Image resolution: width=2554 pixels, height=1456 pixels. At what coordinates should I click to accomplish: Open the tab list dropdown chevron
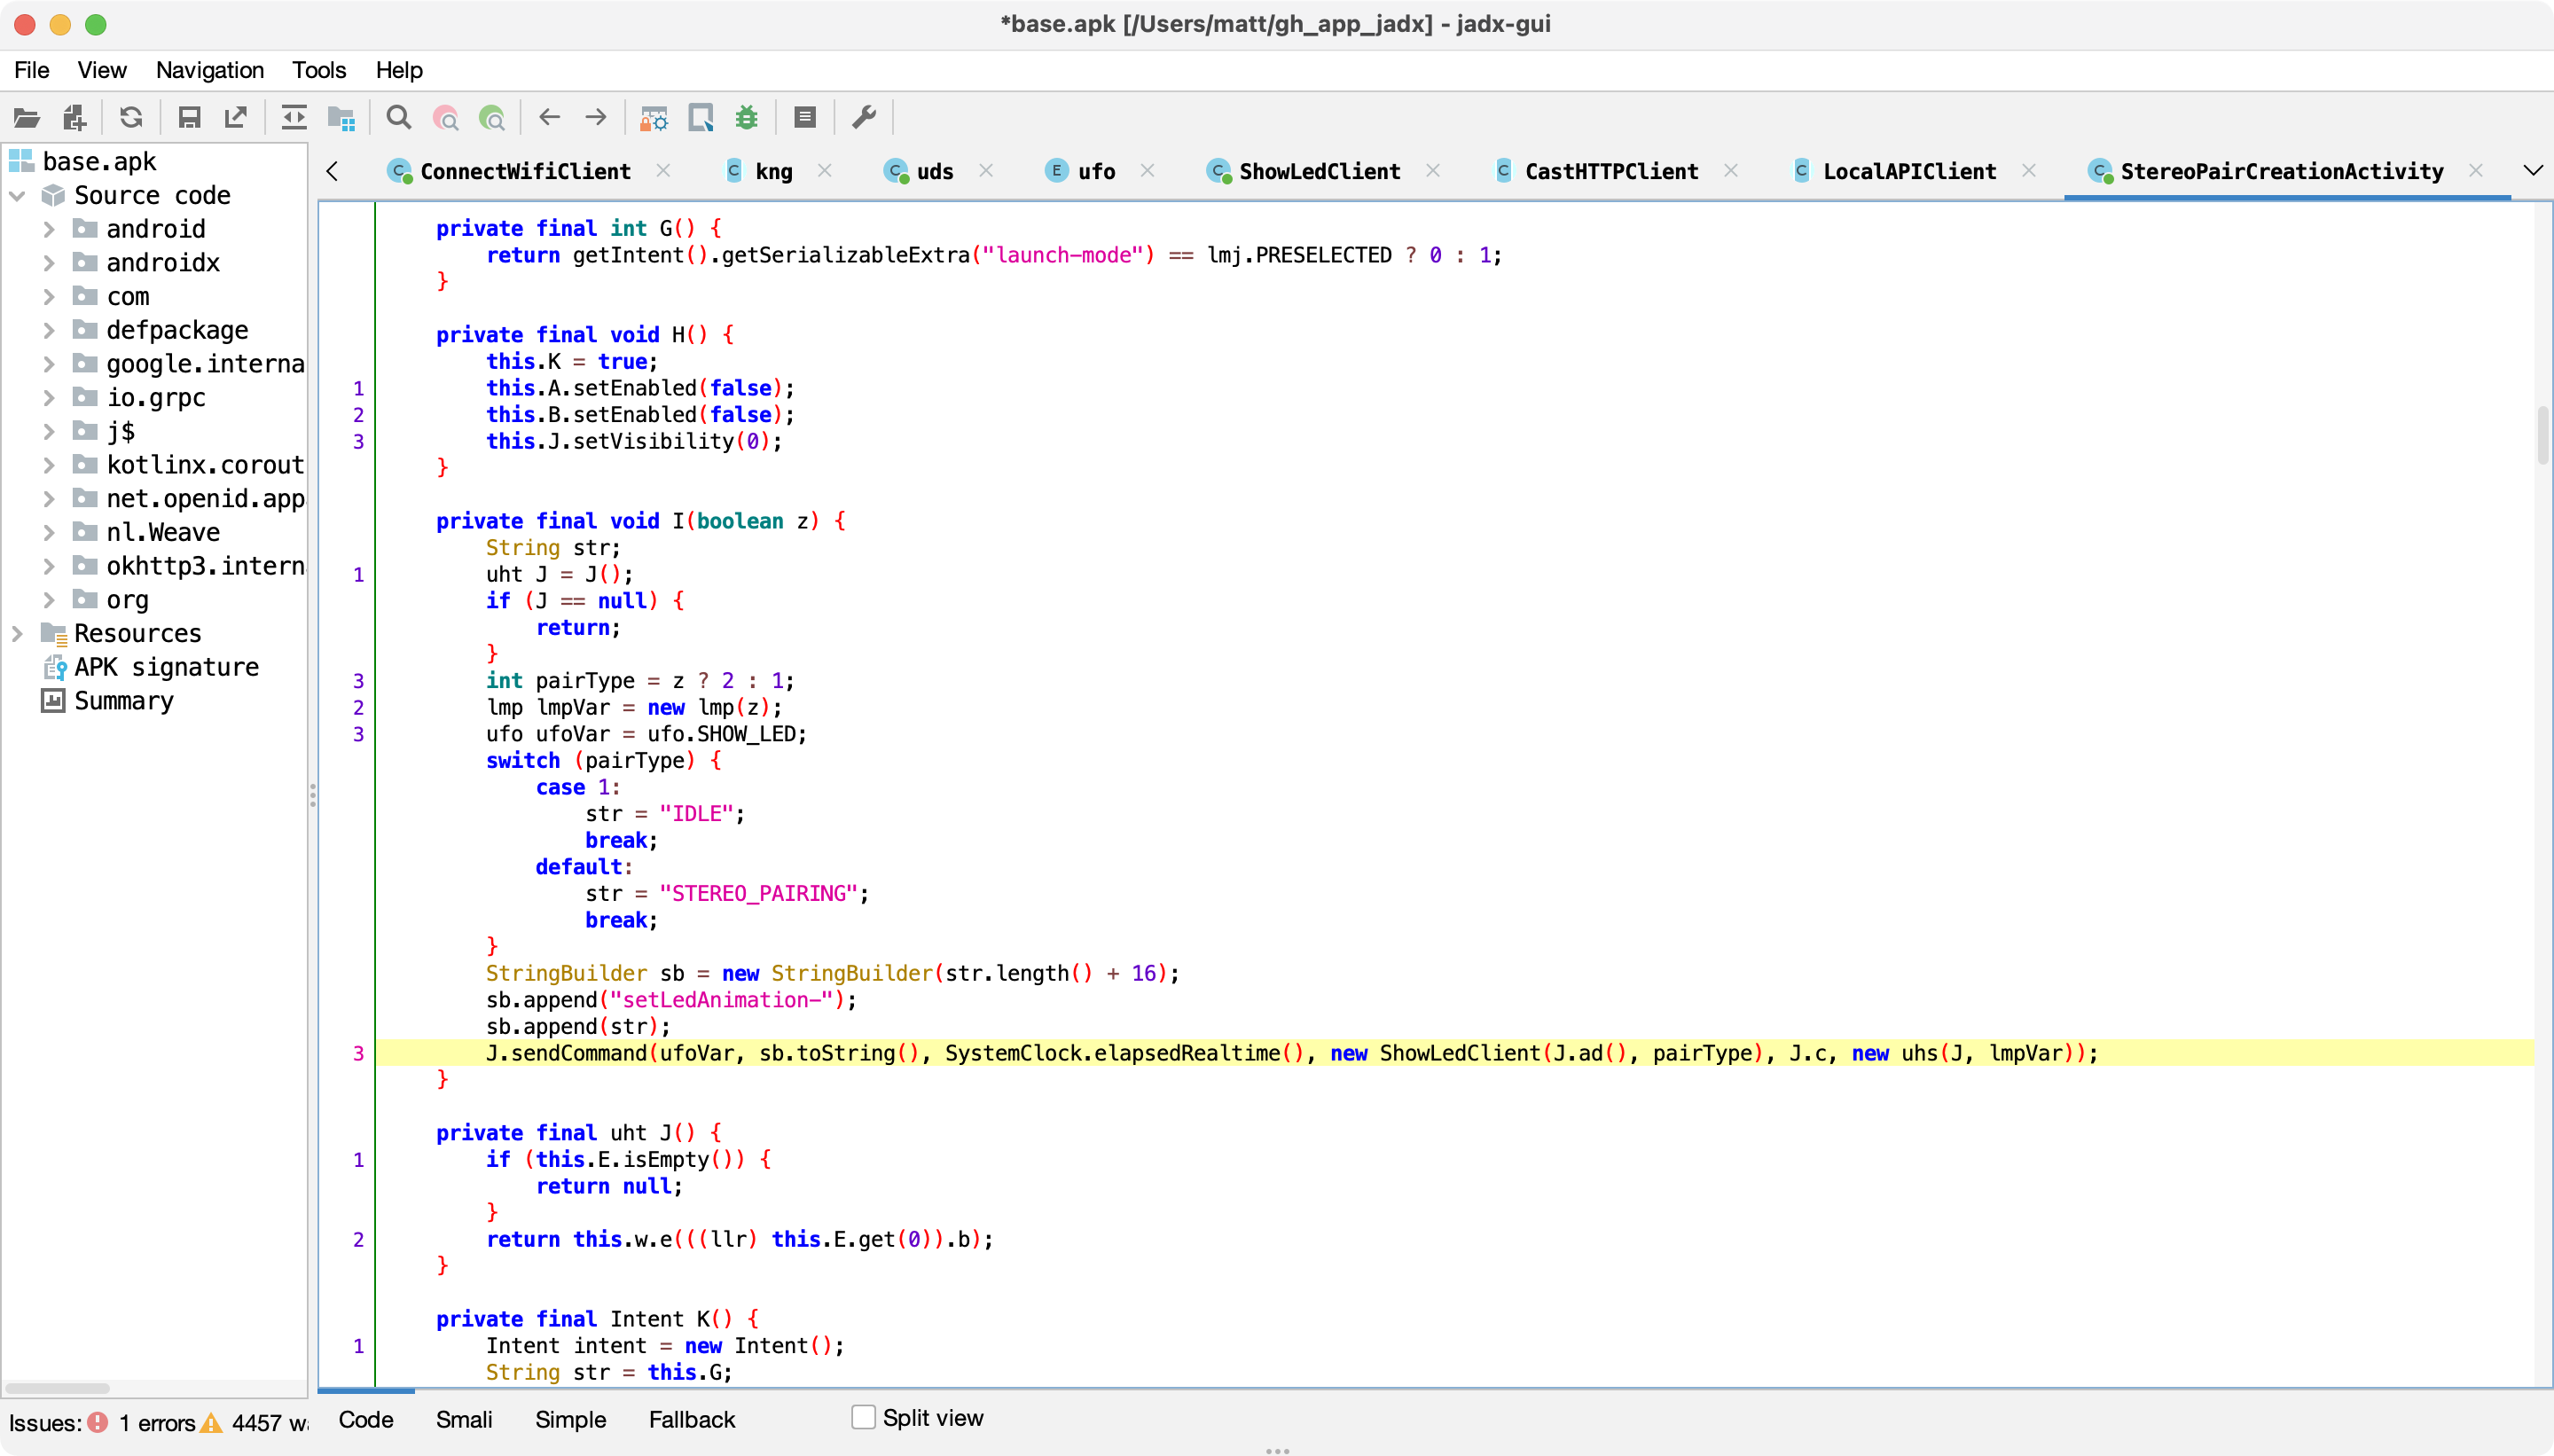click(2532, 171)
